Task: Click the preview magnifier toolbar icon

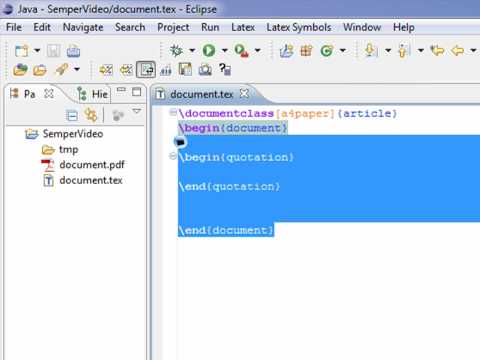Action: pyautogui.click(x=205, y=70)
